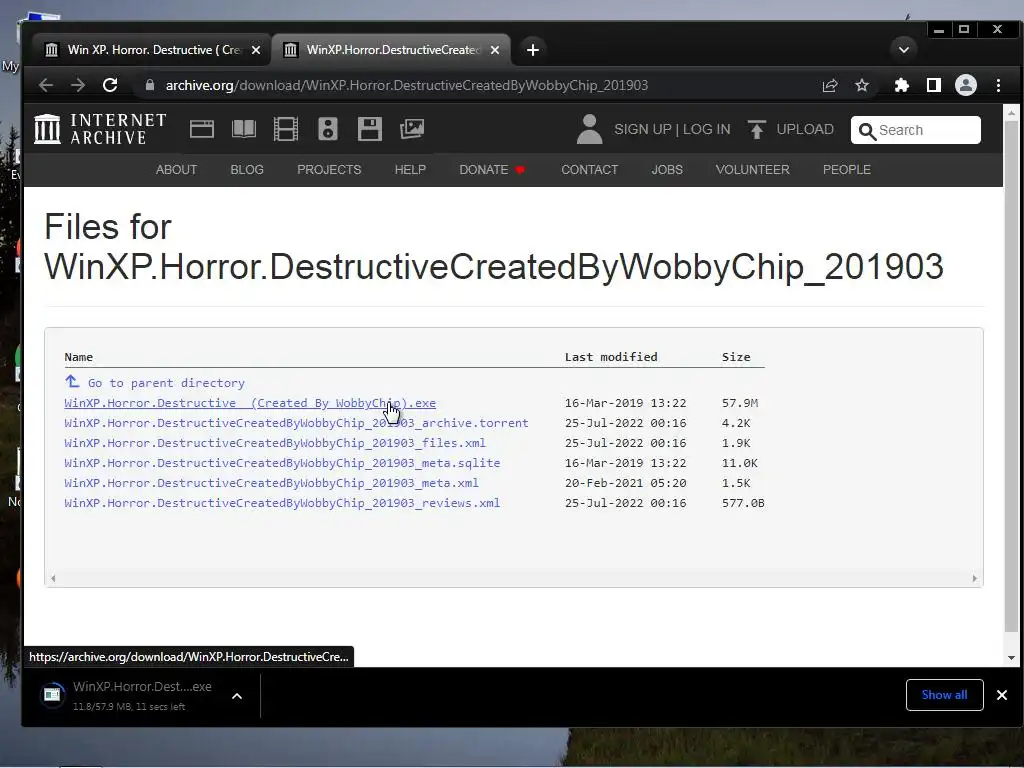Screen dimensions: 1024x768
Task: Open the Texts book icon
Action: pyautogui.click(x=244, y=129)
